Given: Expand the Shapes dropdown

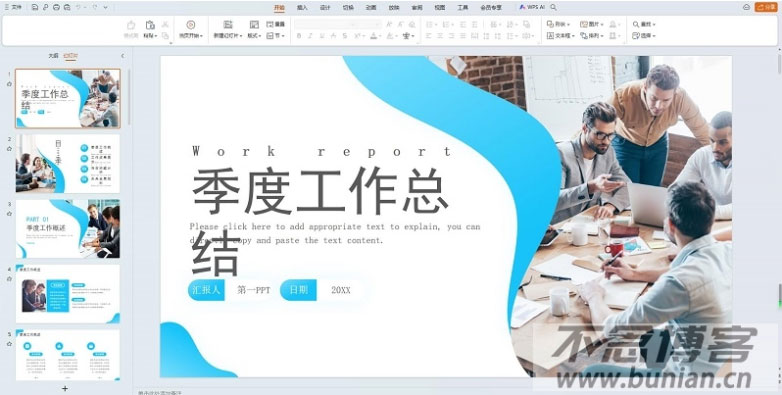Looking at the screenshot, I should [558, 24].
